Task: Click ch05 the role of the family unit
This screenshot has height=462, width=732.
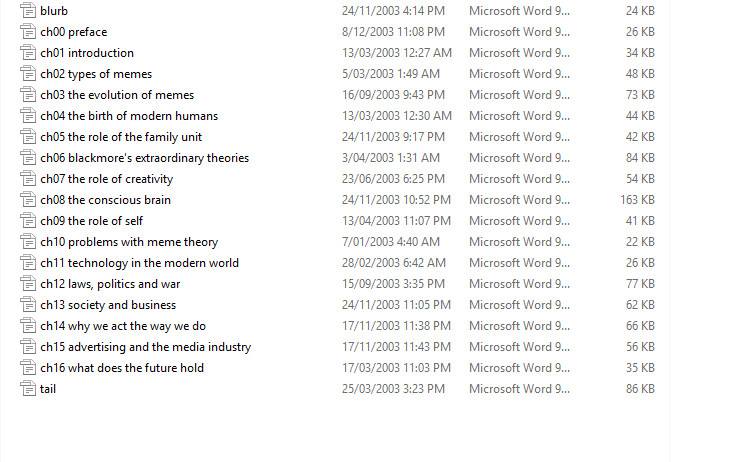Action: (x=120, y=137)
